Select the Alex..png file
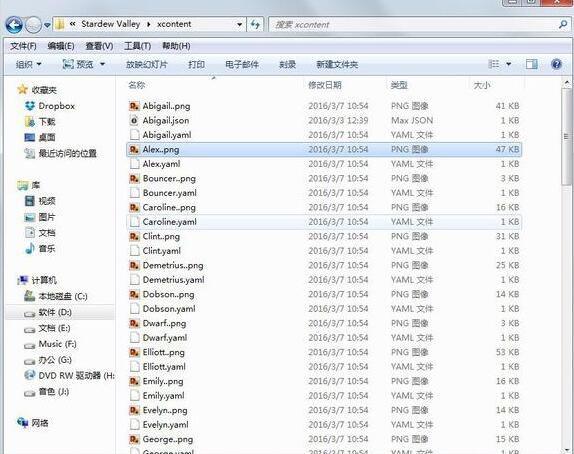 point(324,149)
